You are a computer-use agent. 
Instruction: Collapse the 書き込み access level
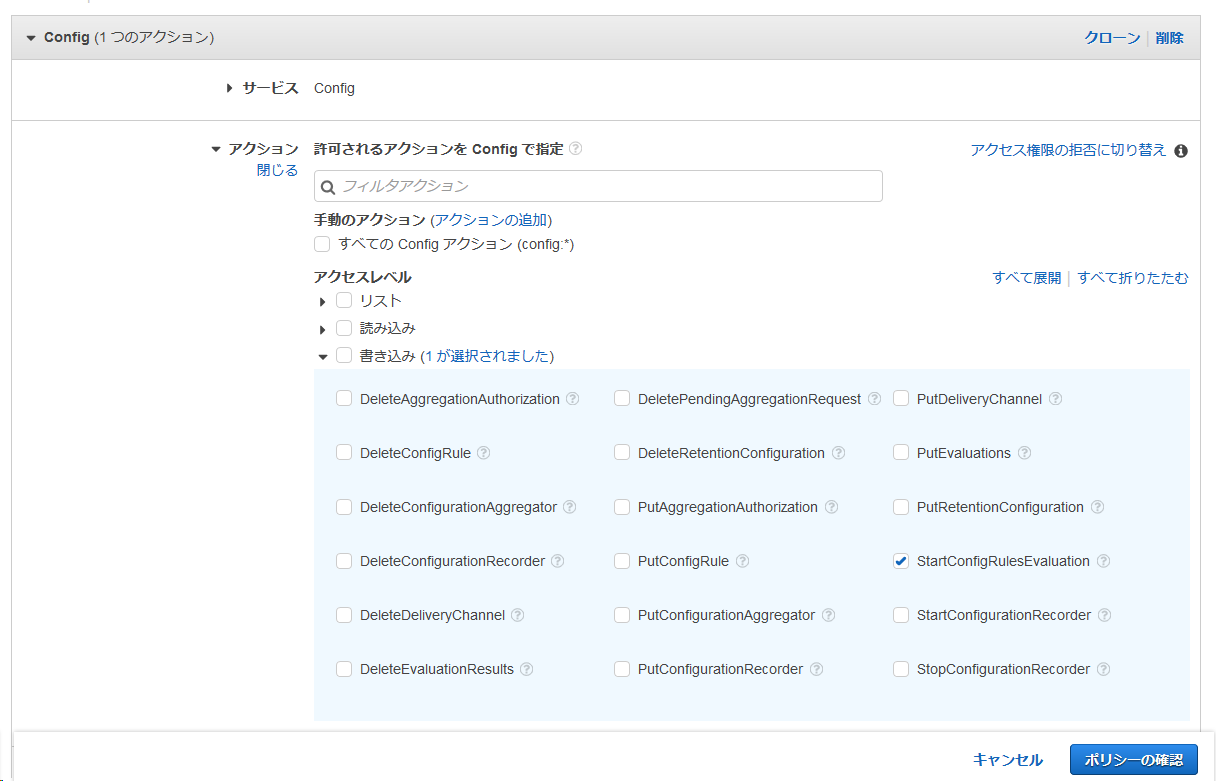coord(322,356)
